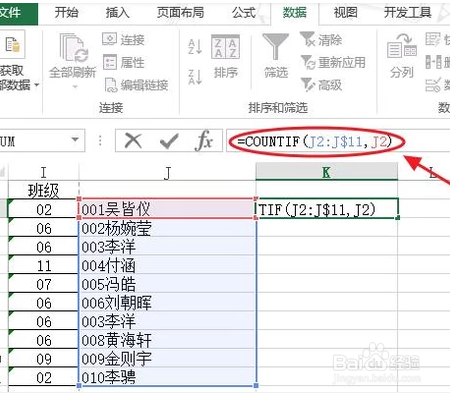450x396 pixels.
Task: Confirm formula with the checkmark button
Action: tap(169, 141)
